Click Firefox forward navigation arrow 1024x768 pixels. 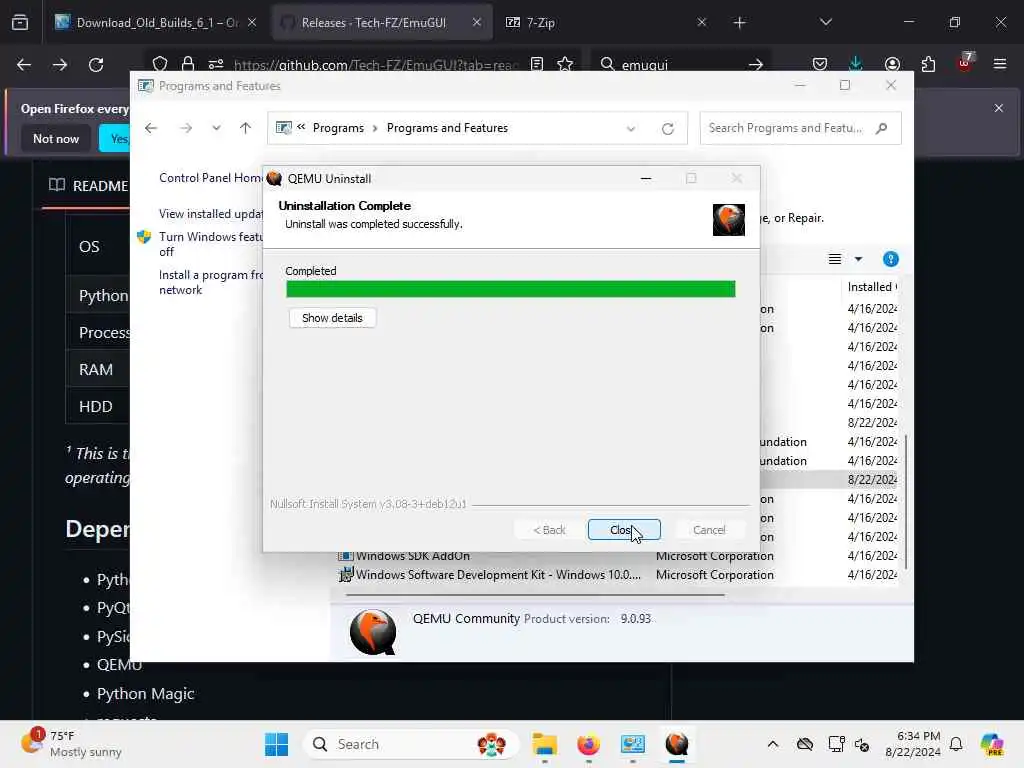[x=59, y=65]
